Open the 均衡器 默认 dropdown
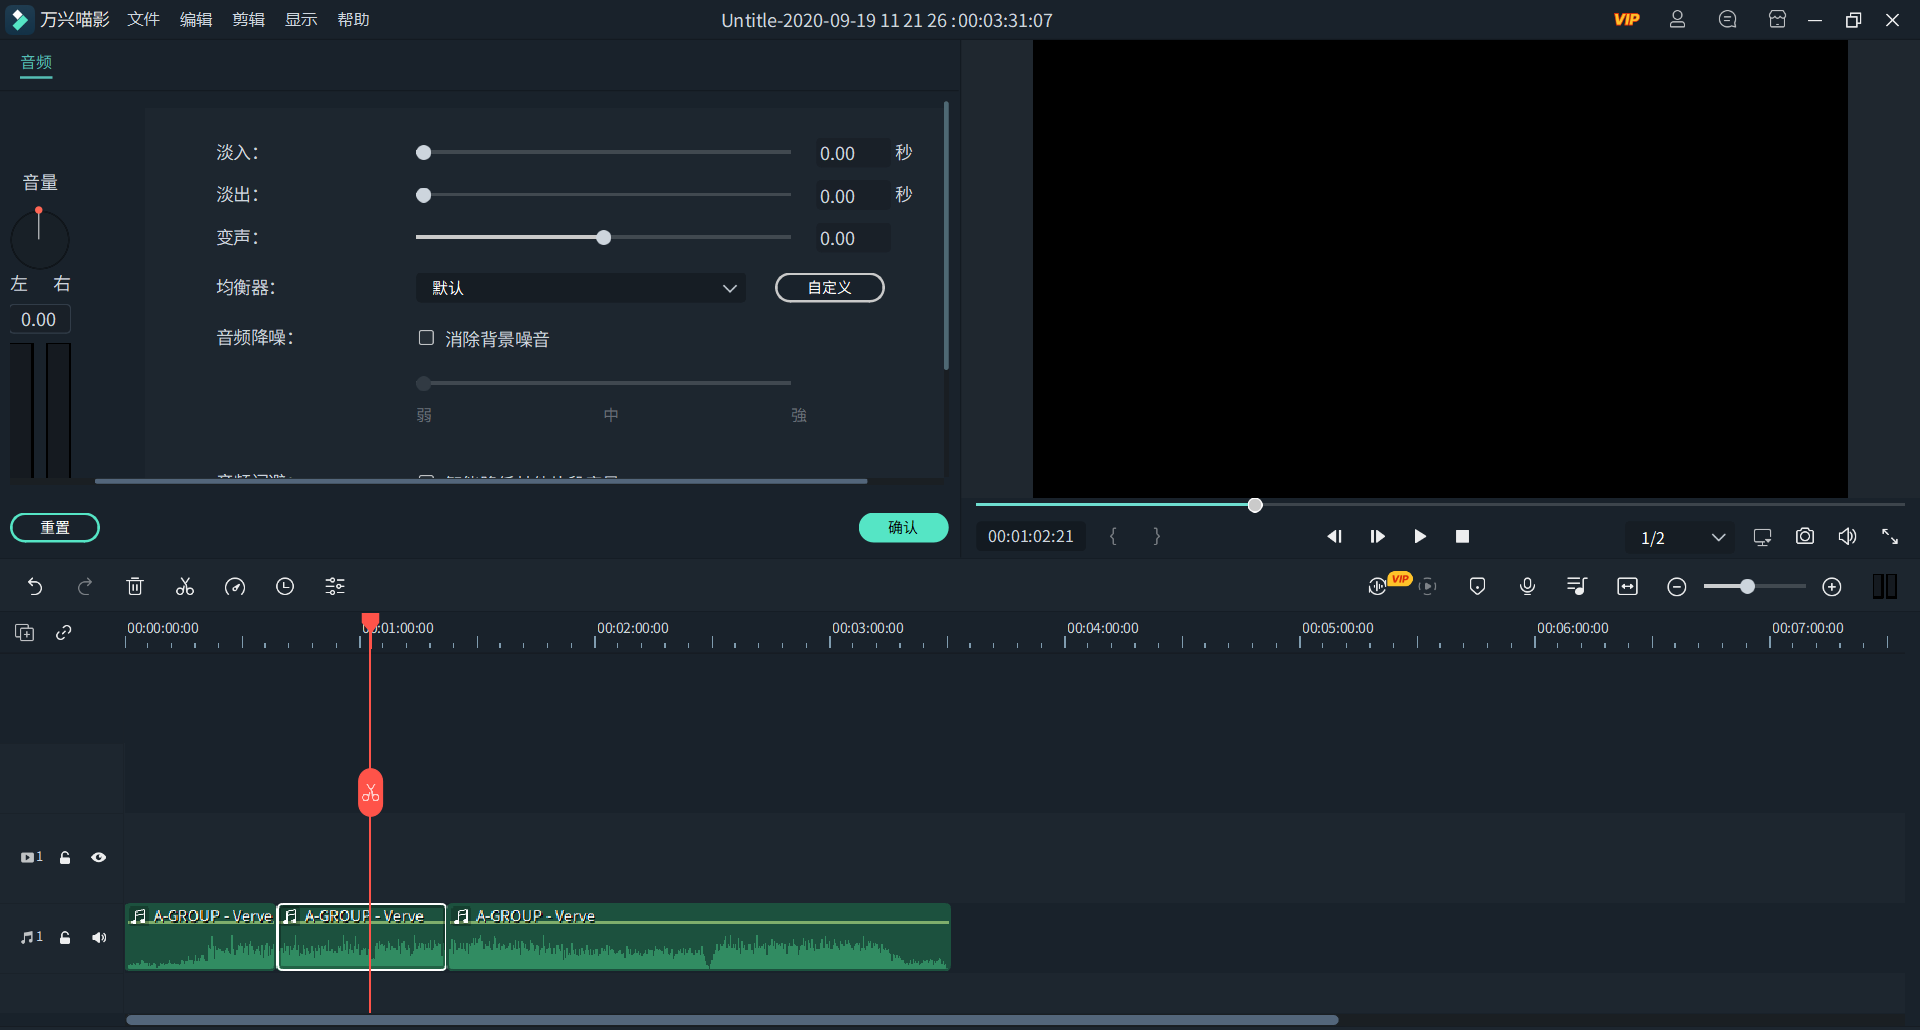The height and width of the screenshot is (1030, 1920). (x=580, y=288)
